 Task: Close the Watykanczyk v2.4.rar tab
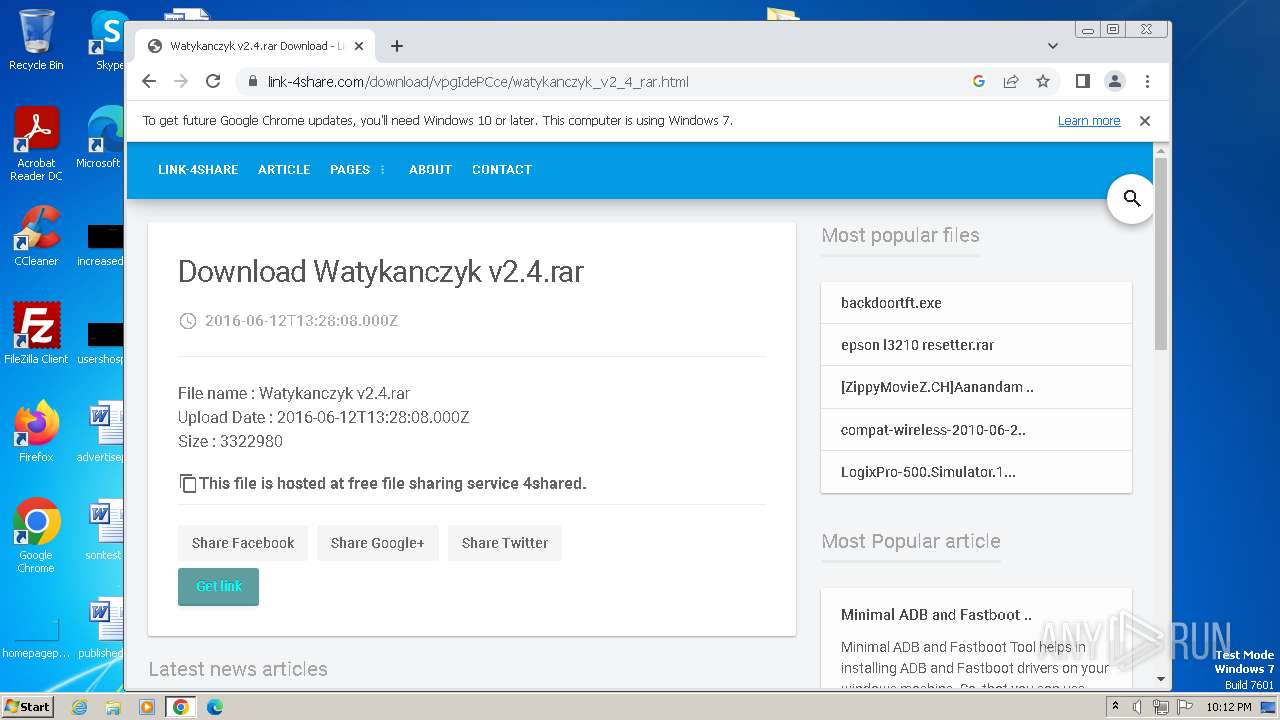(x=359, y=46)
